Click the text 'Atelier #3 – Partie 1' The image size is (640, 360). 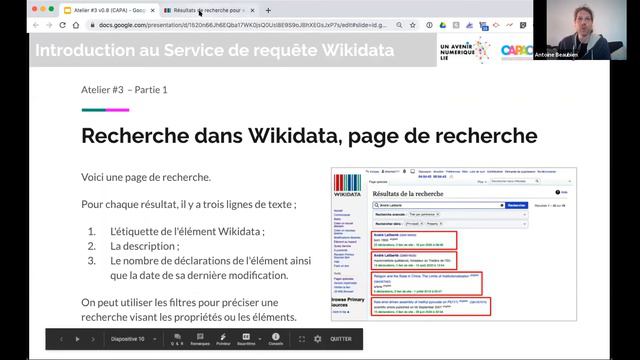coord(124,90)
